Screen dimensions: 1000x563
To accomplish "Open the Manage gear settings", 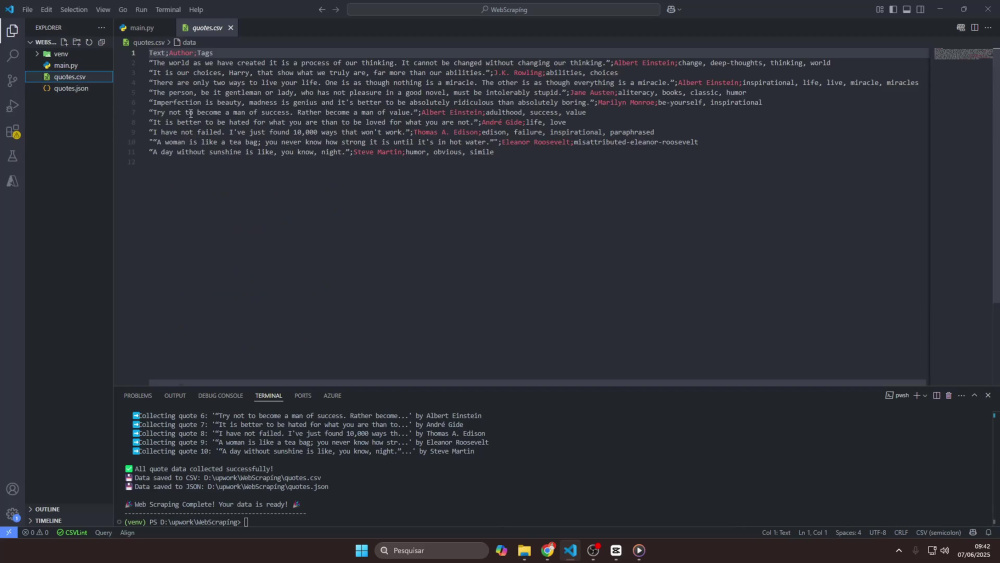I will (12, 514).
